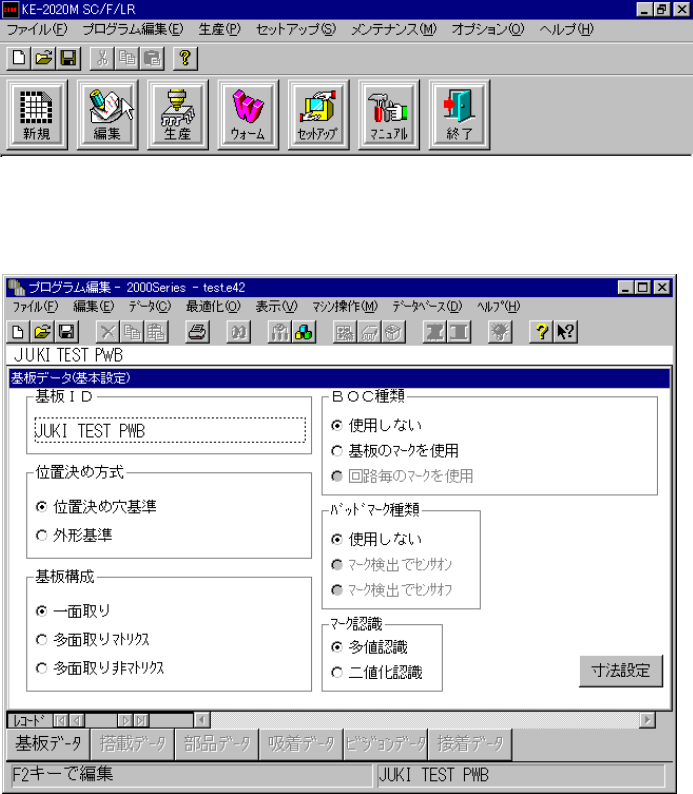This screenshot has width=693, height=794.
Task: Click Save icon in program editor toolbar
Action: coord(67,332)
